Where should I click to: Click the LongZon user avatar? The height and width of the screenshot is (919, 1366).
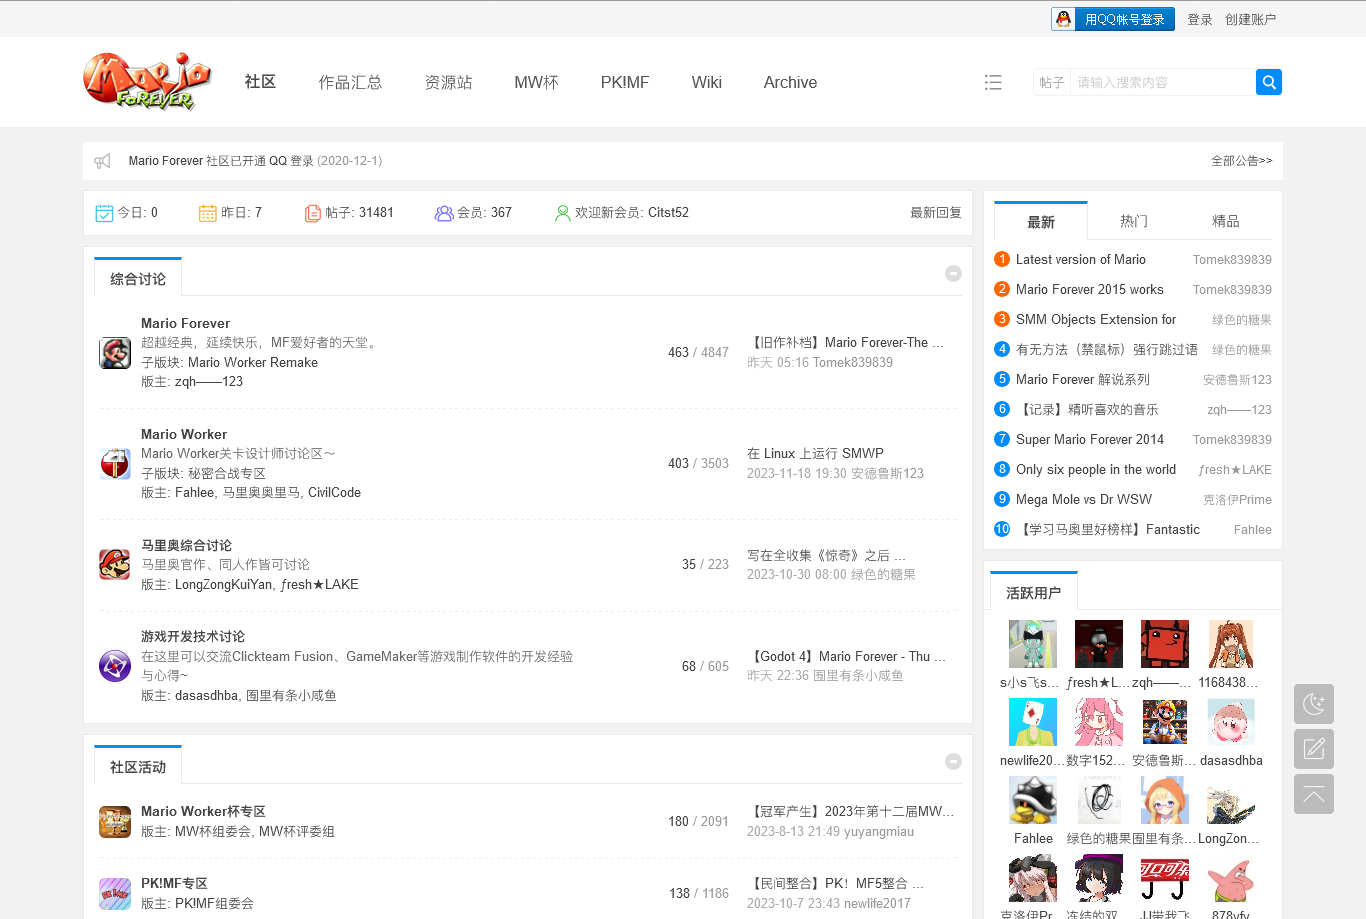(1231, 800)
